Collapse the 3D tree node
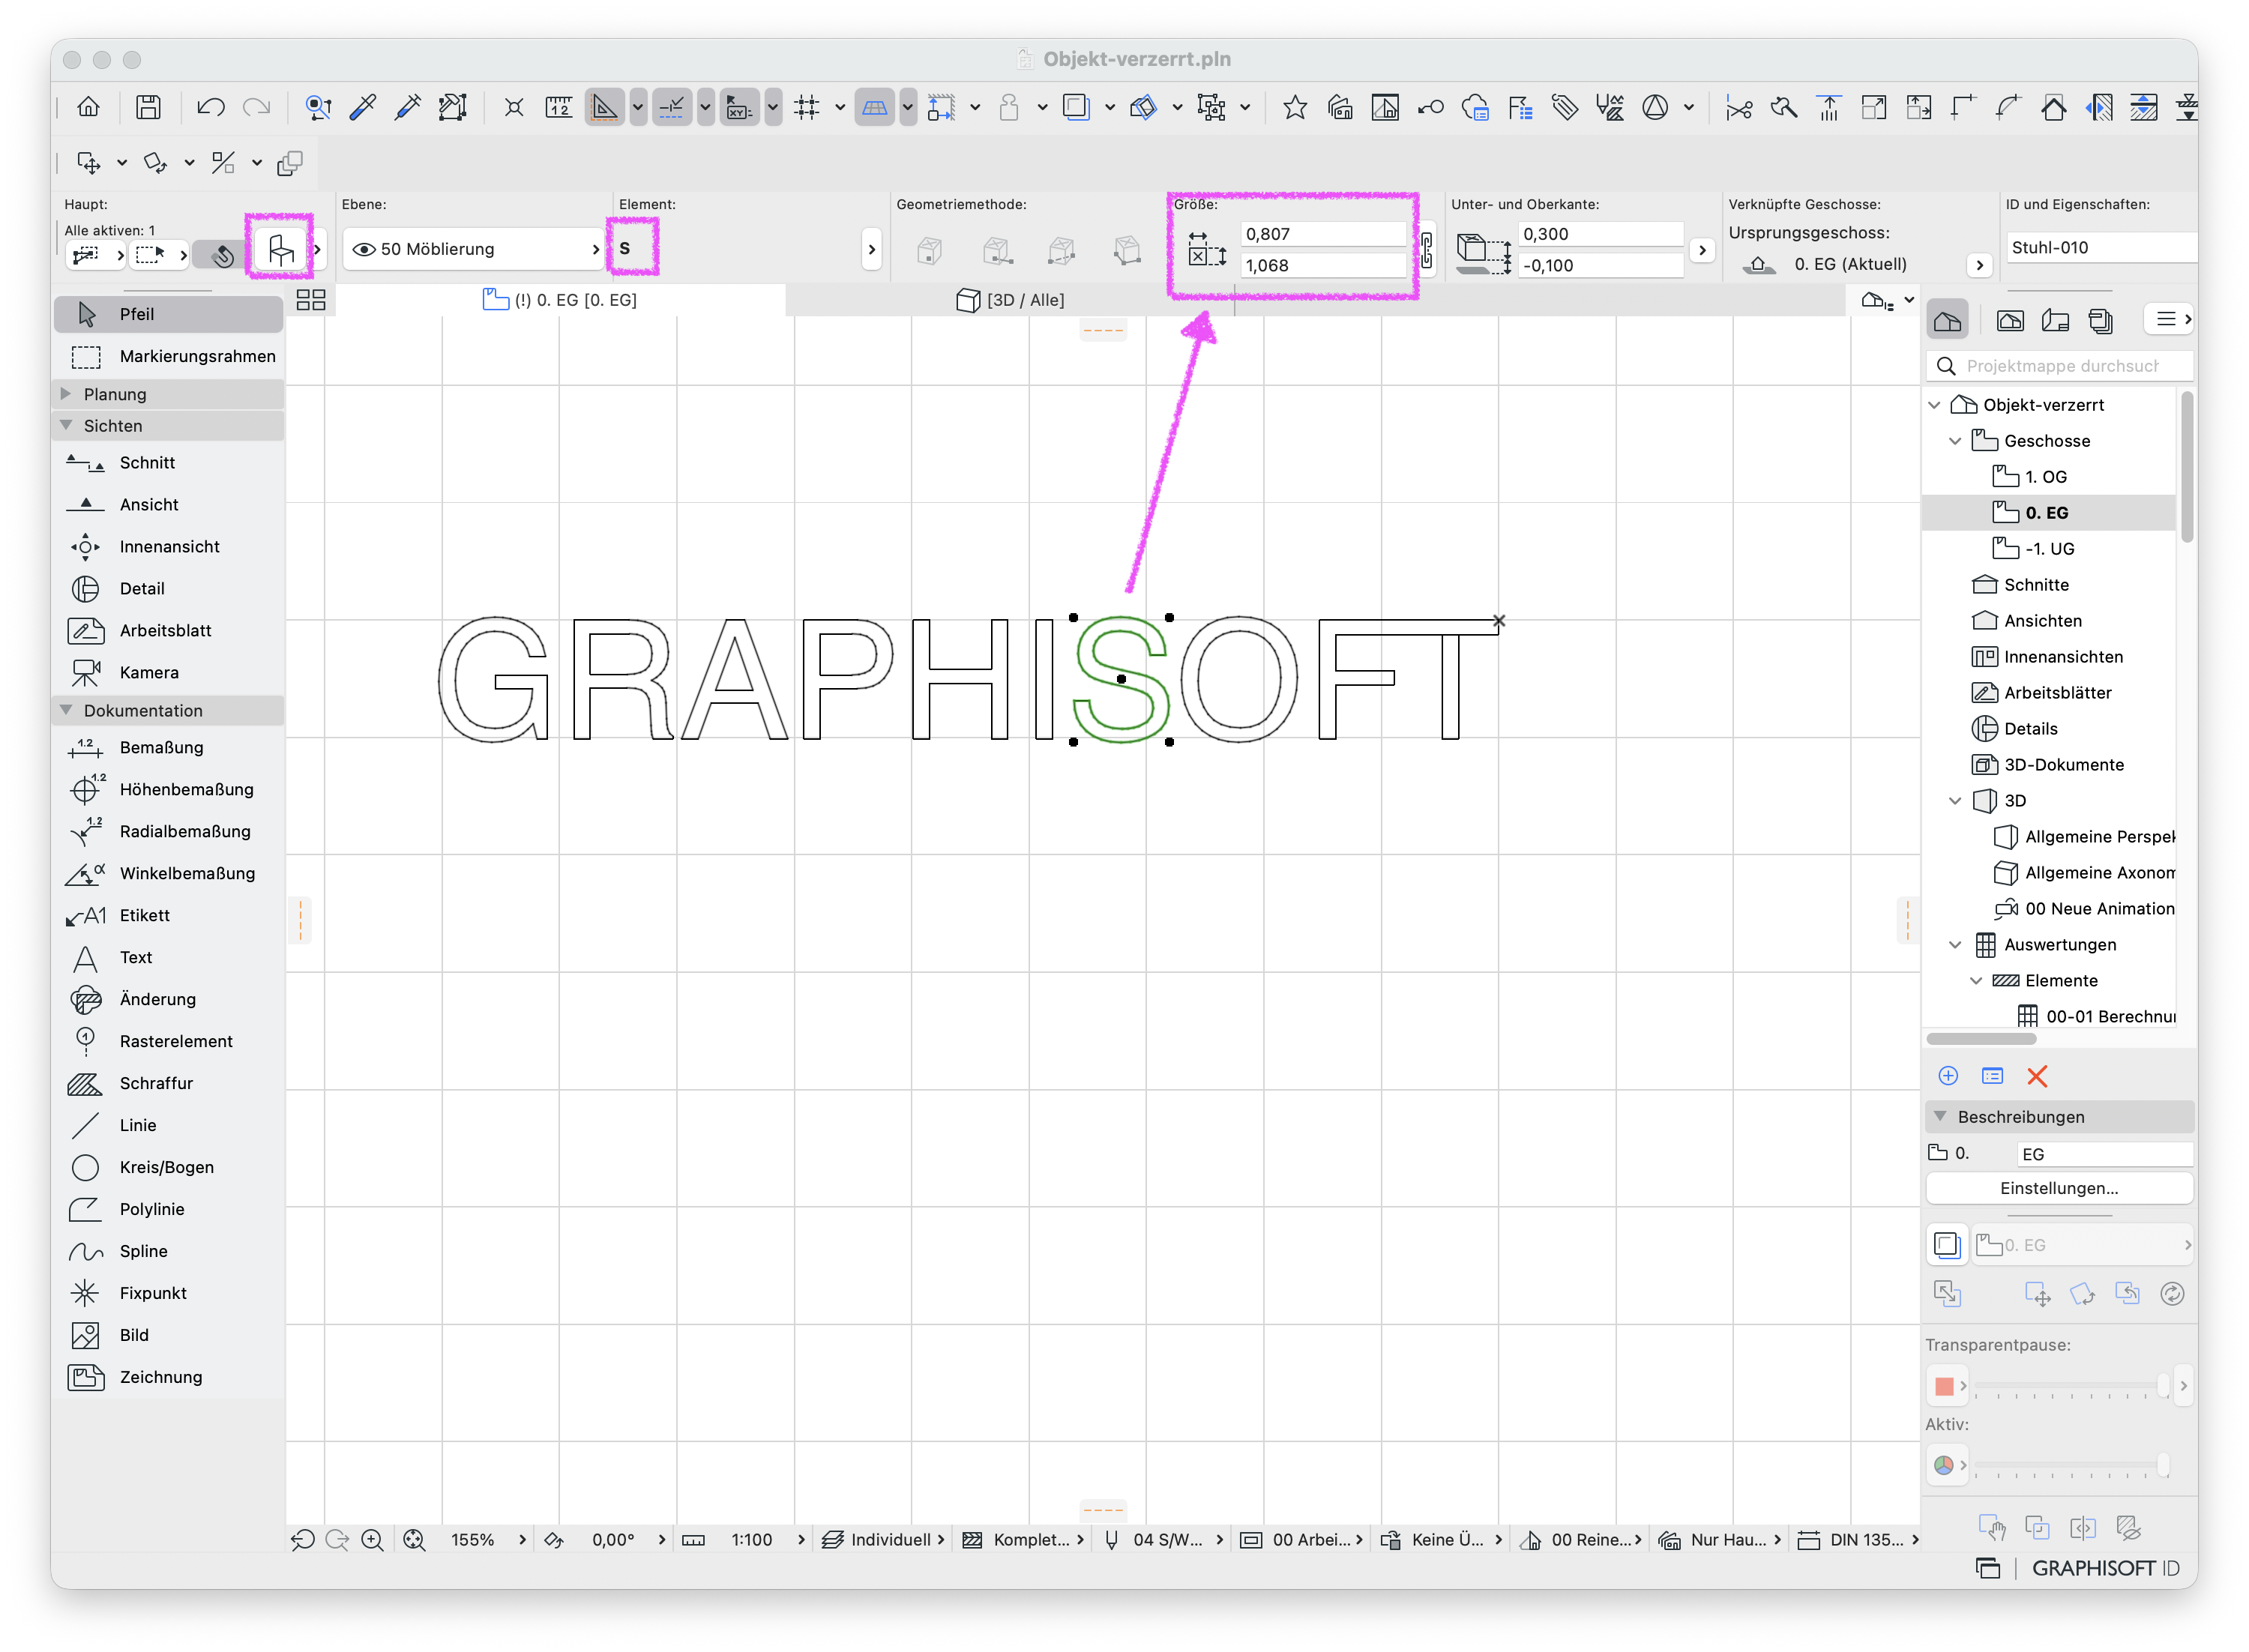The width and height of the screenshot is (2249, 1652). coord(1956,801)
